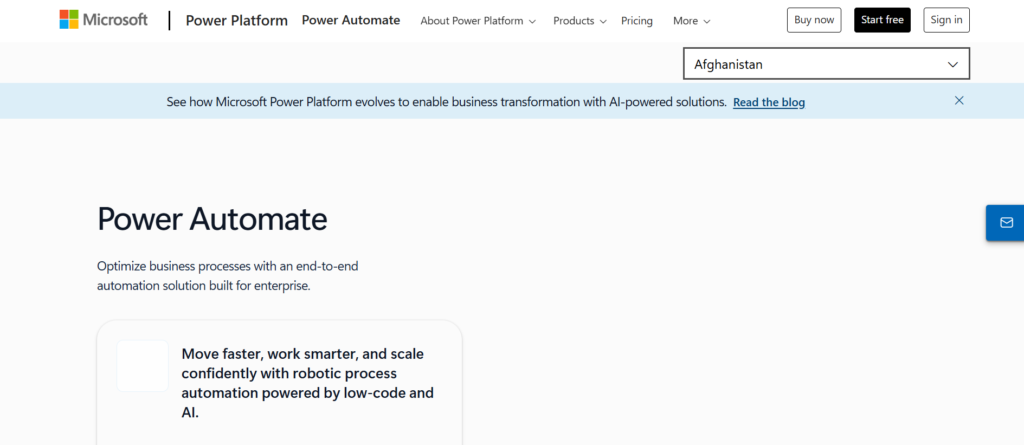The image size is (1024, 445).
Task: Open the floating envelope contact button
Action: (x=1005, y=222)
